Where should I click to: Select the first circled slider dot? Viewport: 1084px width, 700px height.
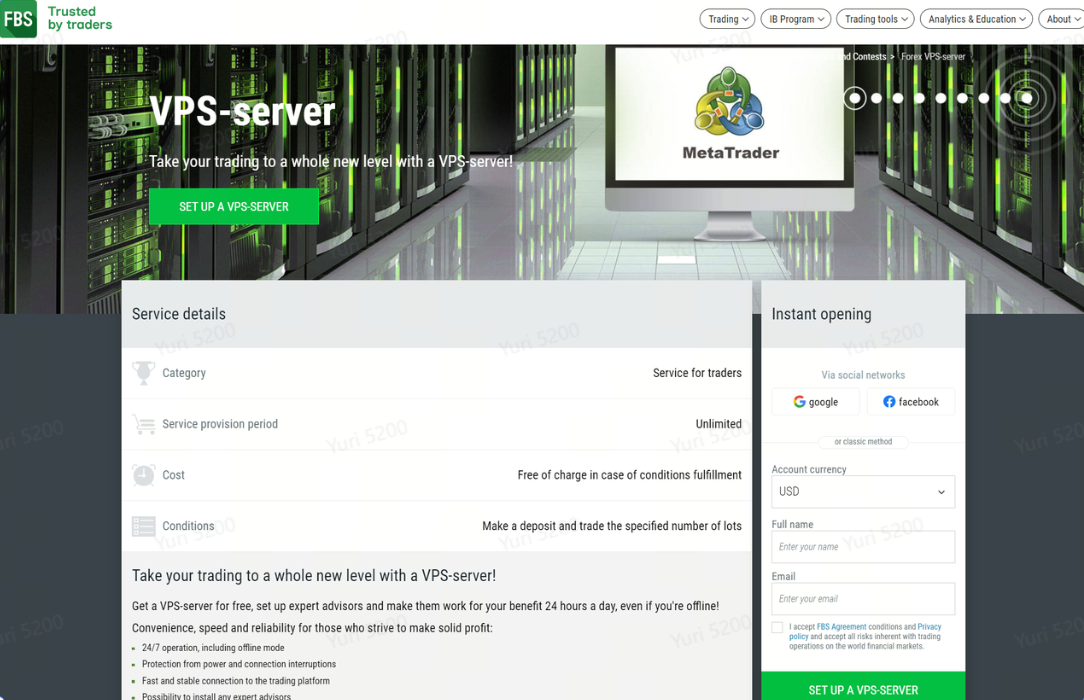854,98
